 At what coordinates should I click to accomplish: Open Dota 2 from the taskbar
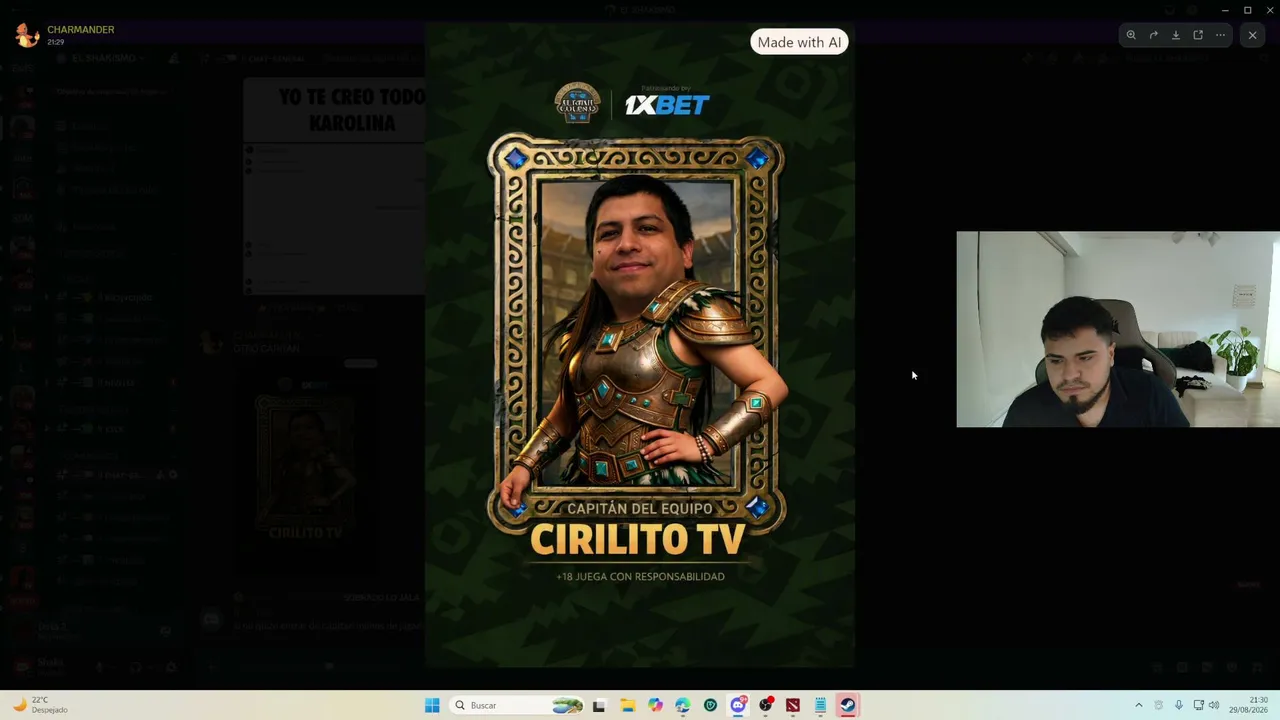(x=793, y=705)
